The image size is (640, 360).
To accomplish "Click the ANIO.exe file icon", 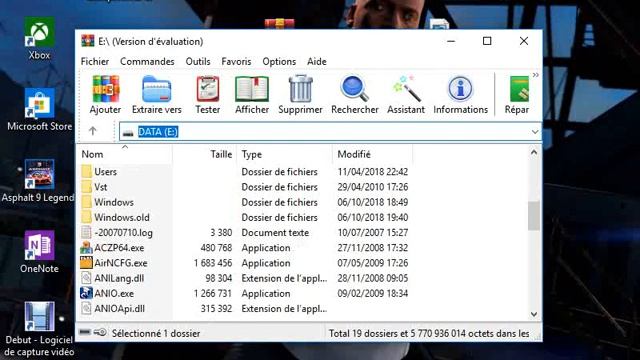I will pos(86,293).
